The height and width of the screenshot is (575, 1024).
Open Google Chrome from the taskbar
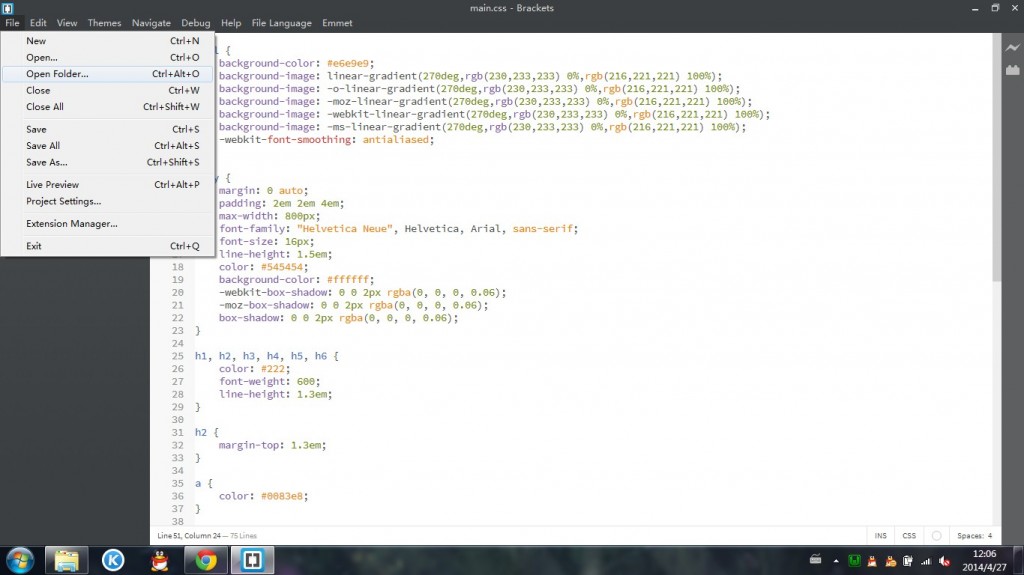click(x=206, y=561)
